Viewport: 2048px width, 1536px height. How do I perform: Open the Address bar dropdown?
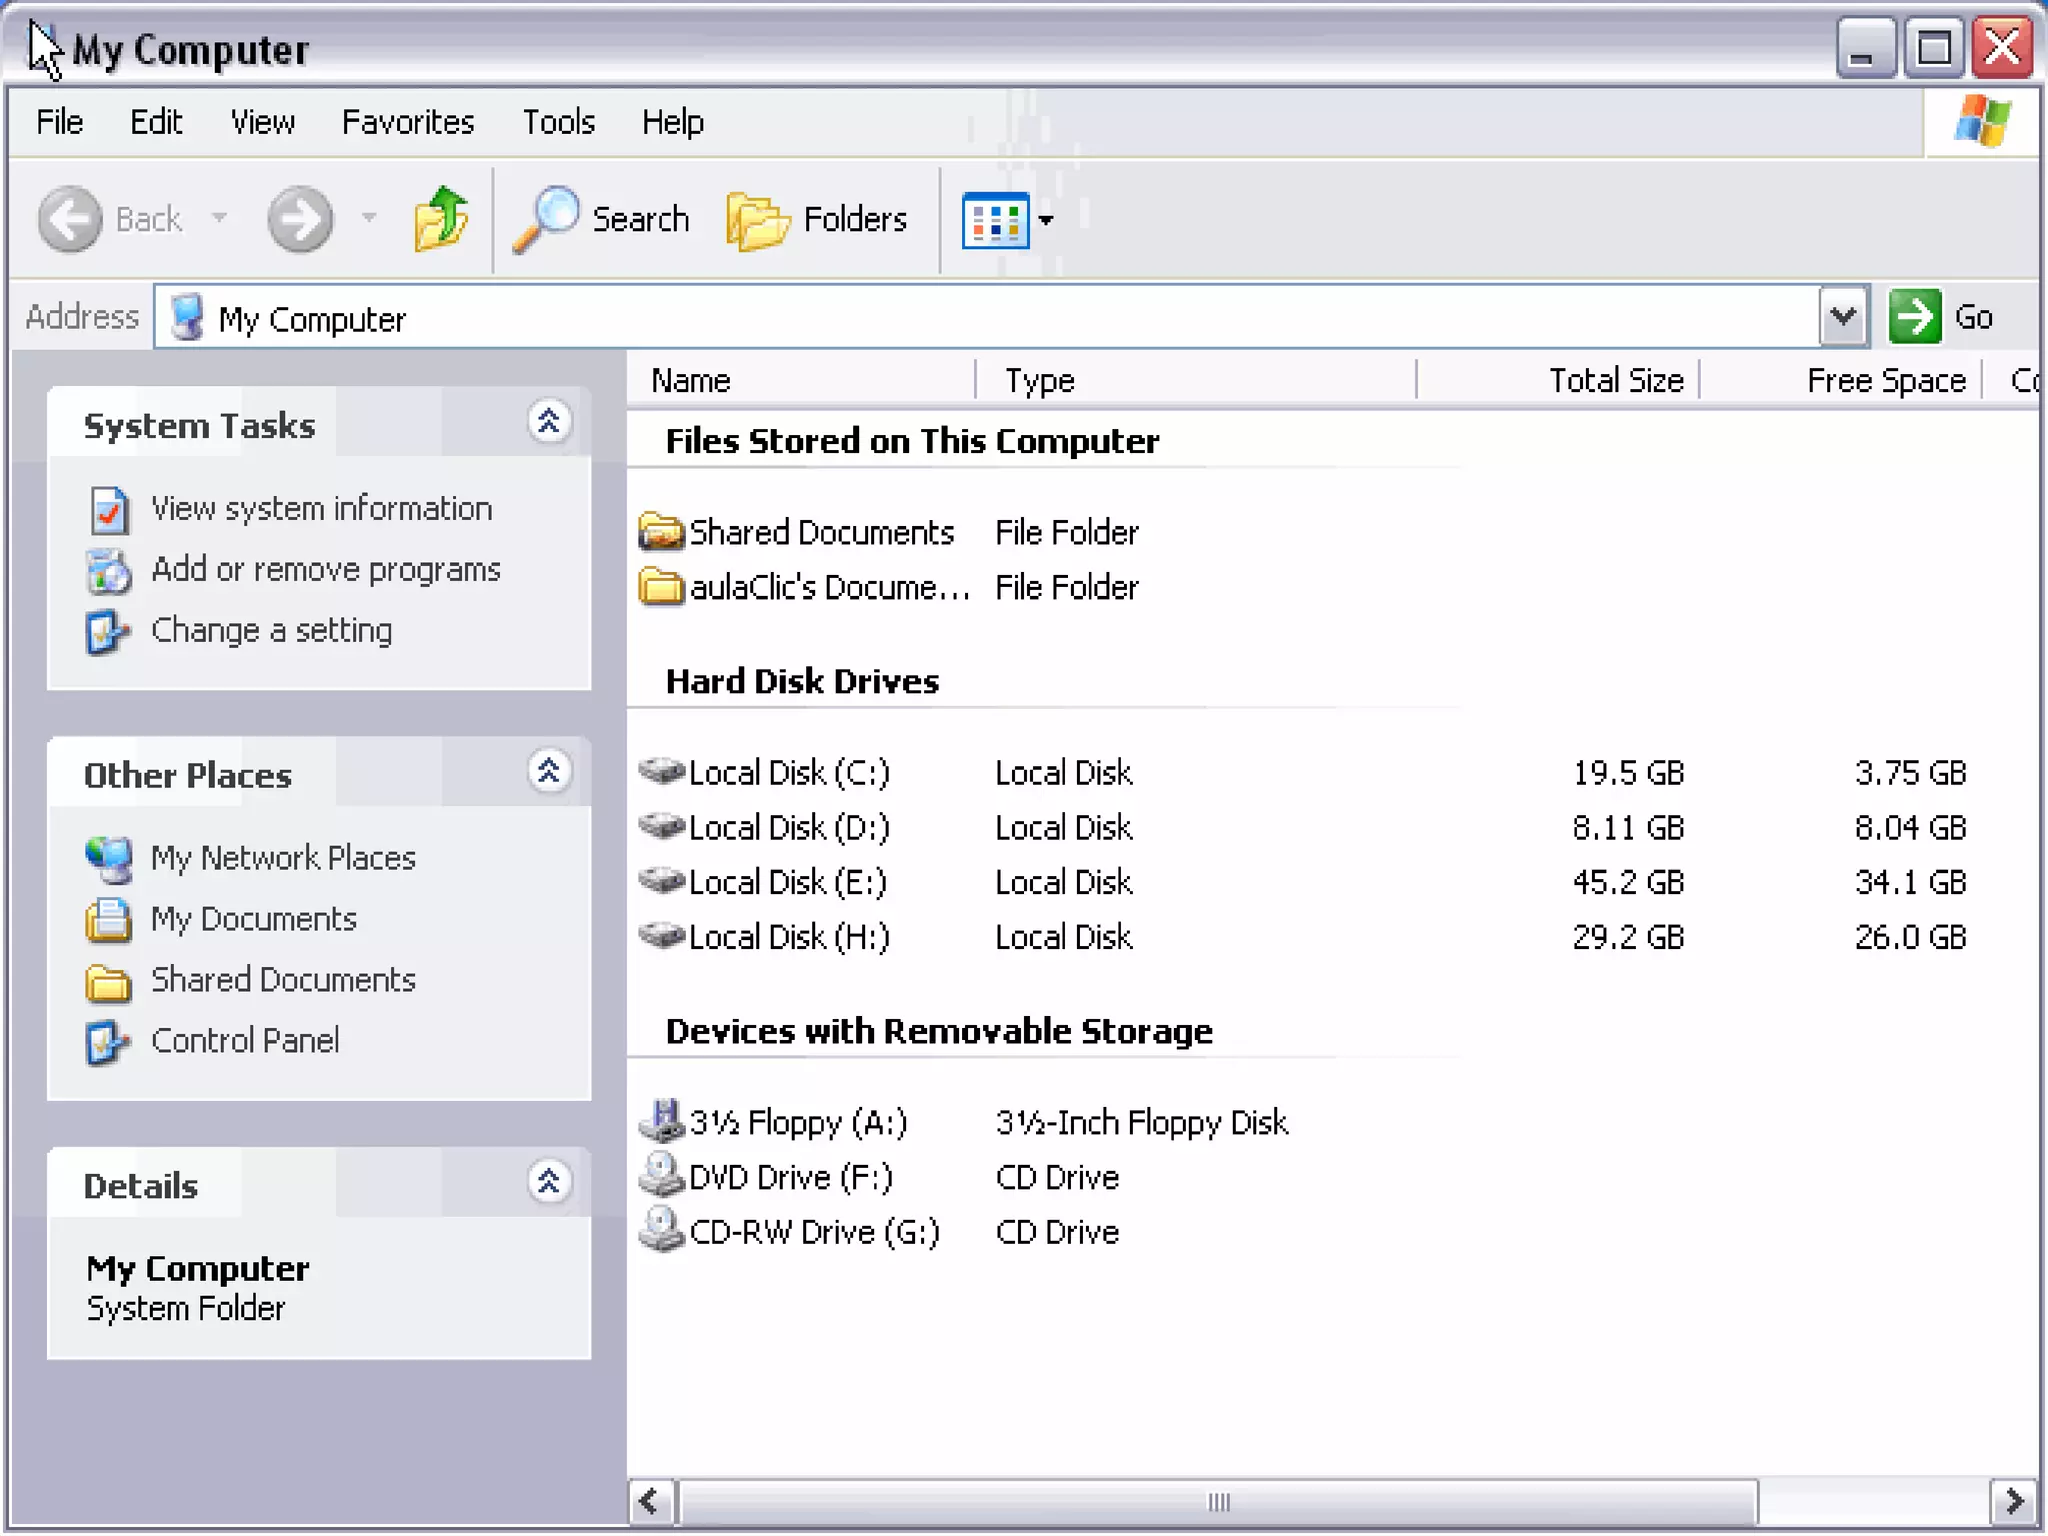click(1843, 317)
